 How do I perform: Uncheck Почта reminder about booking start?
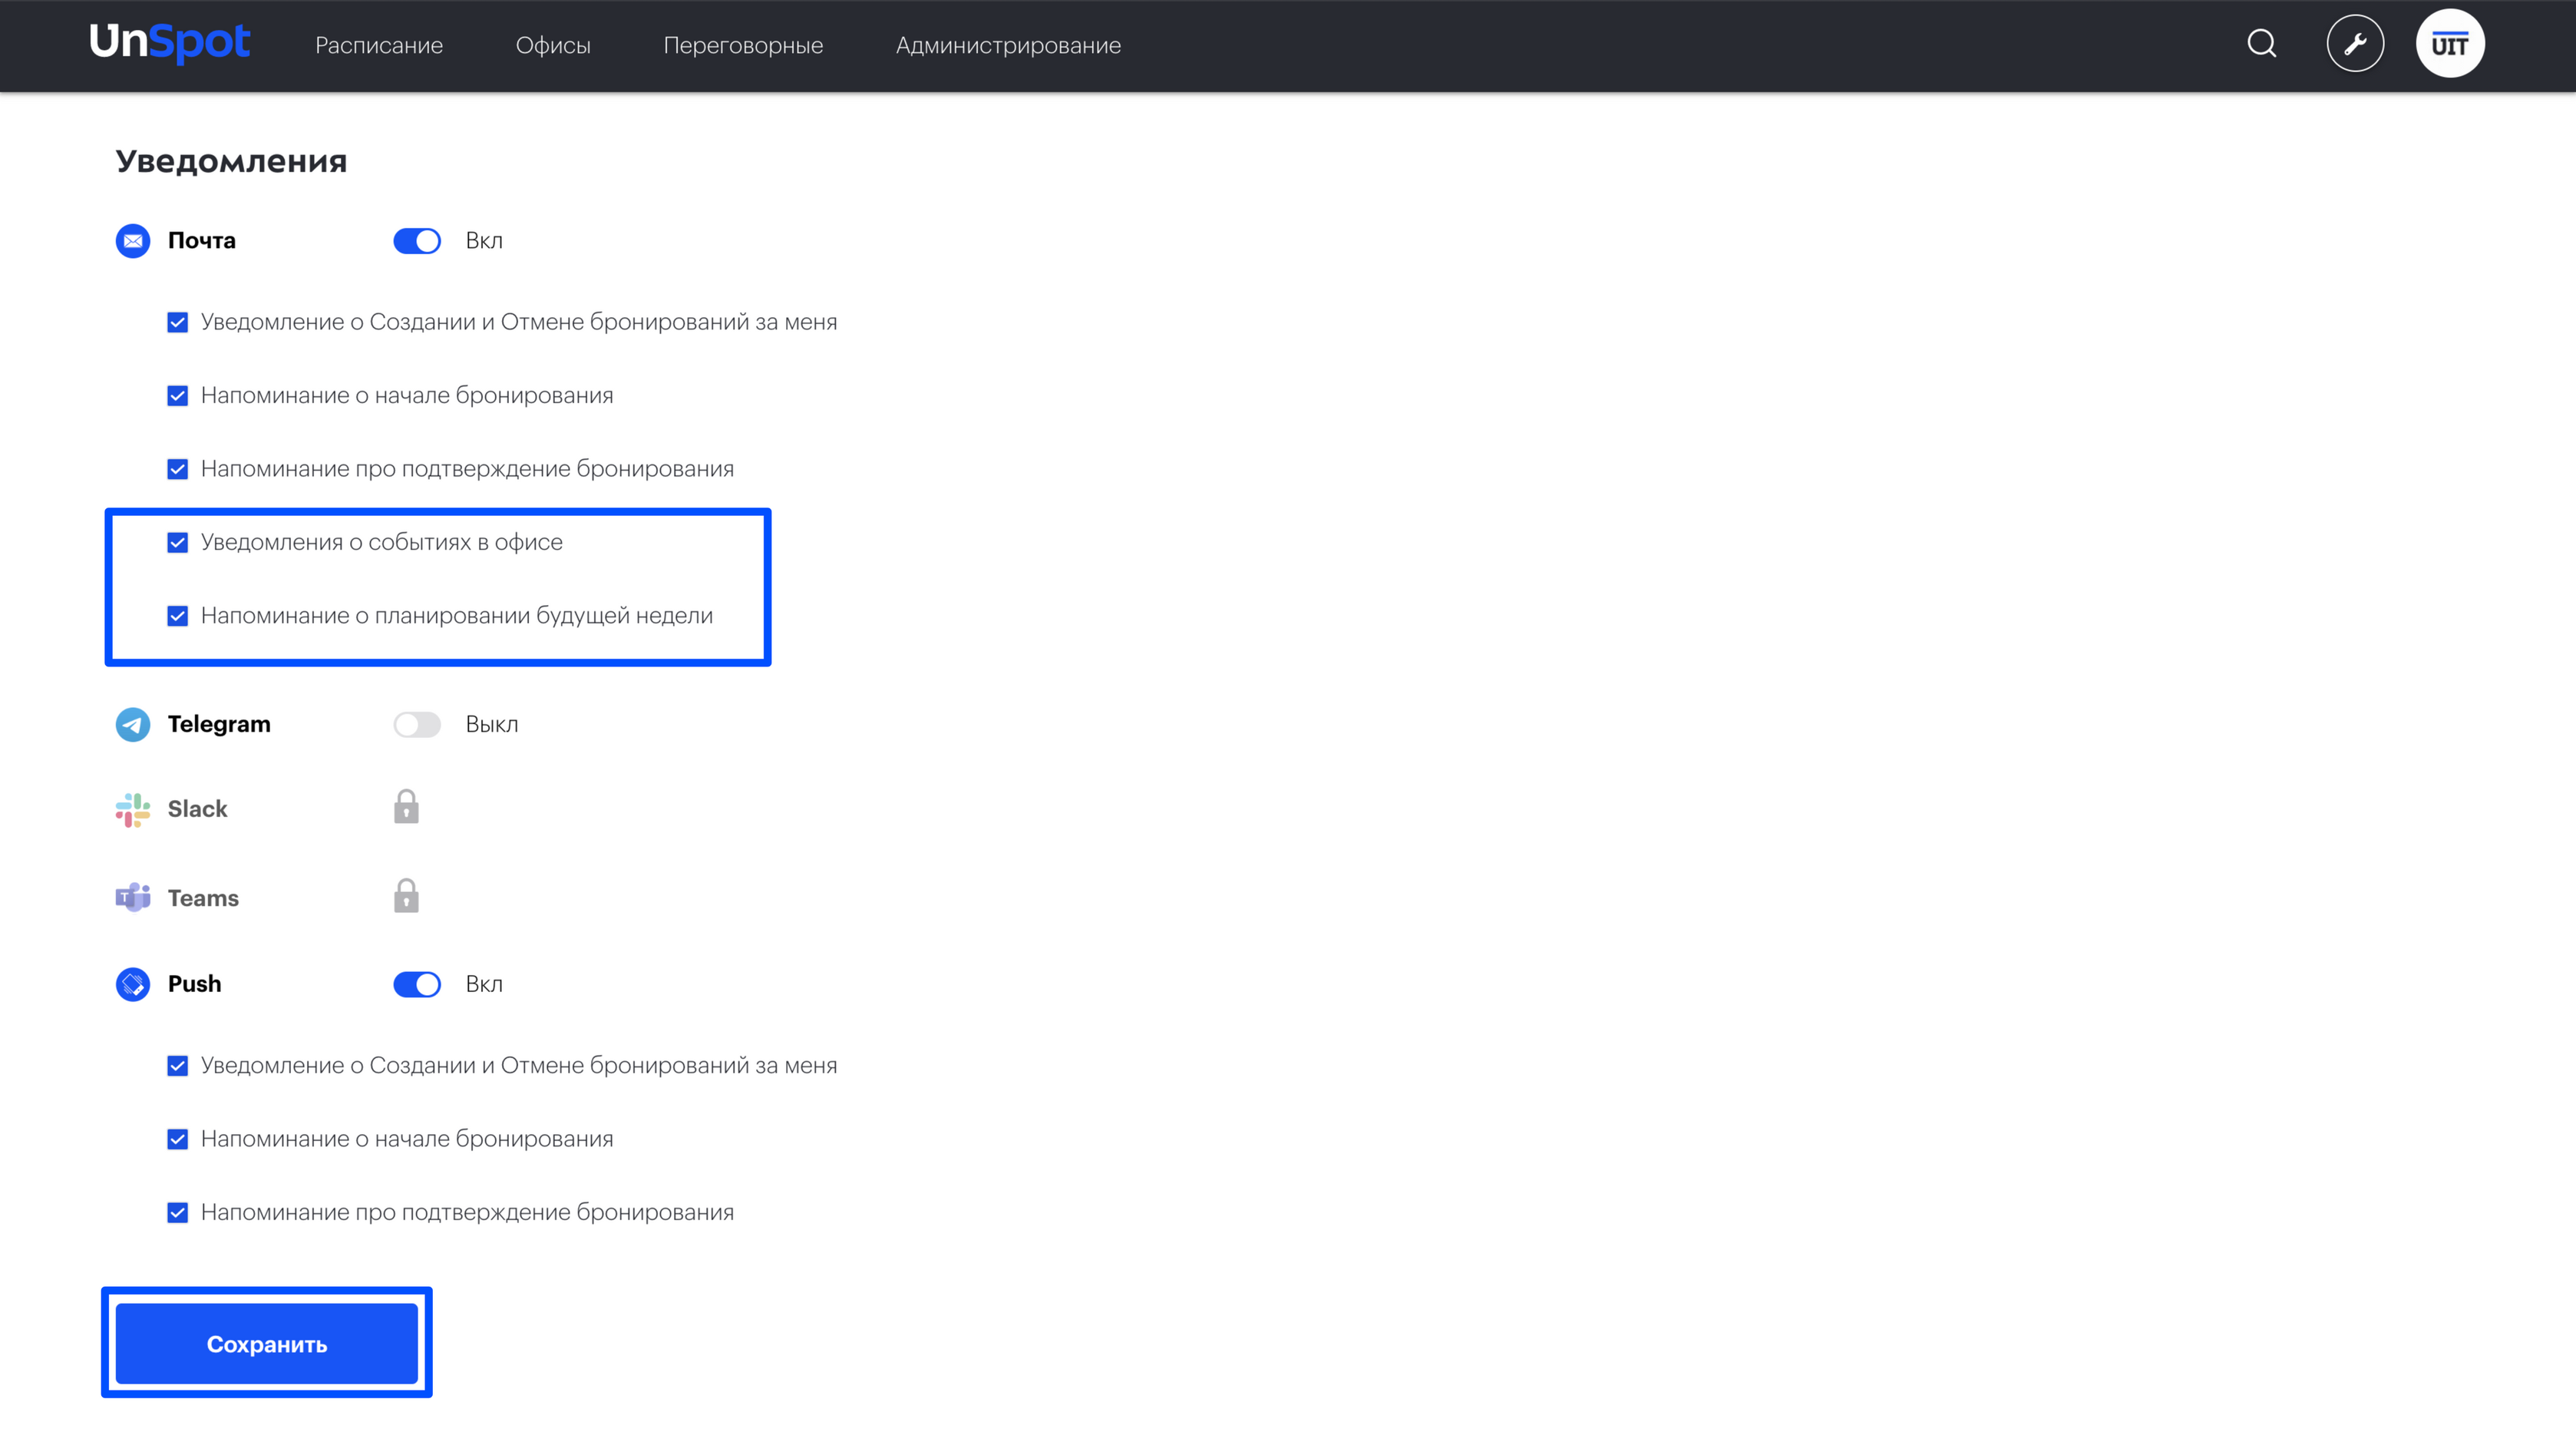(178, 396)
